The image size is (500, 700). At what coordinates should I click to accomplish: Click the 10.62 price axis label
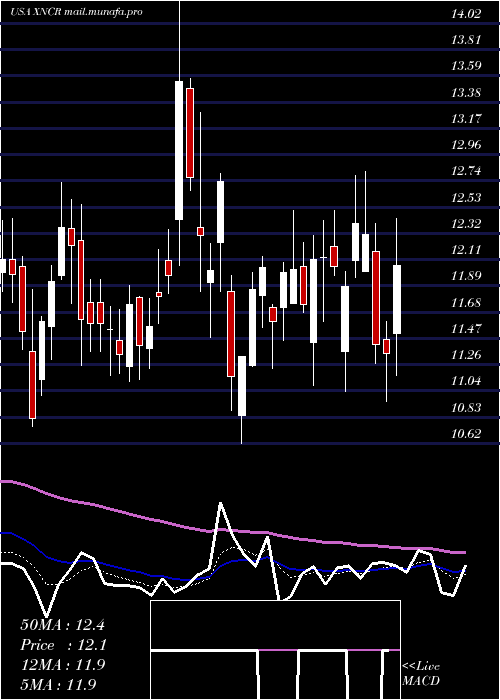point(466,433)
